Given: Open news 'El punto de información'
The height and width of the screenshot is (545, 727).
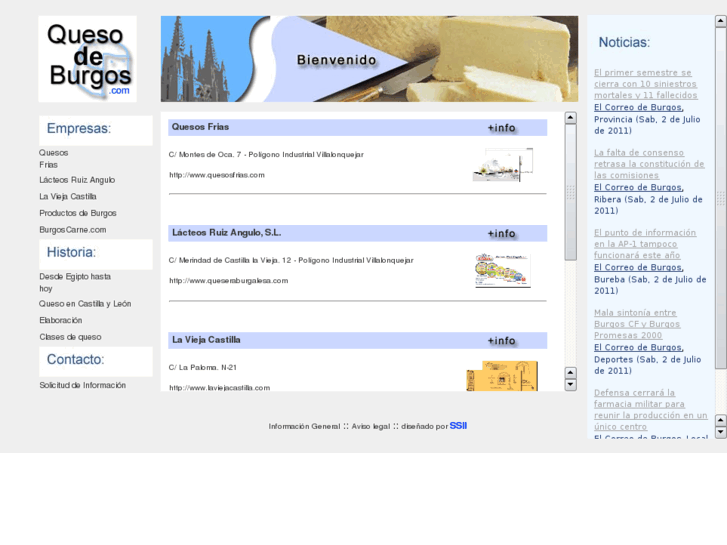Looking at the screenshot, I should click(x=645, y=244).
